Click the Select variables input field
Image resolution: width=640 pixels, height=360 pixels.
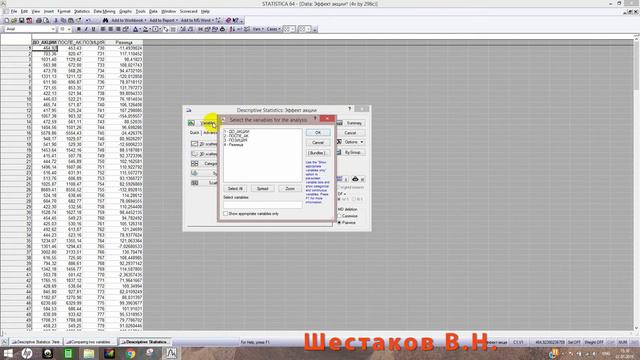coord(263,204)
